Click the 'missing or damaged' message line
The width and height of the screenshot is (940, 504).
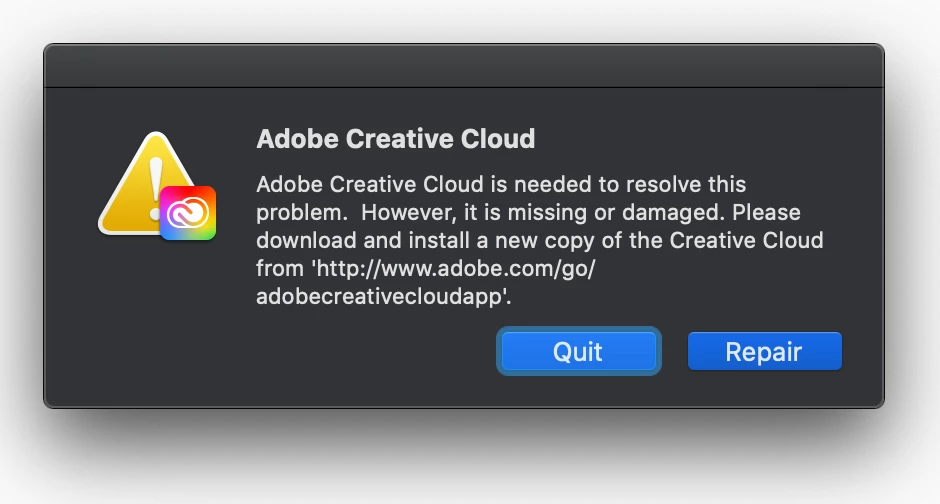tap(527, 213)
